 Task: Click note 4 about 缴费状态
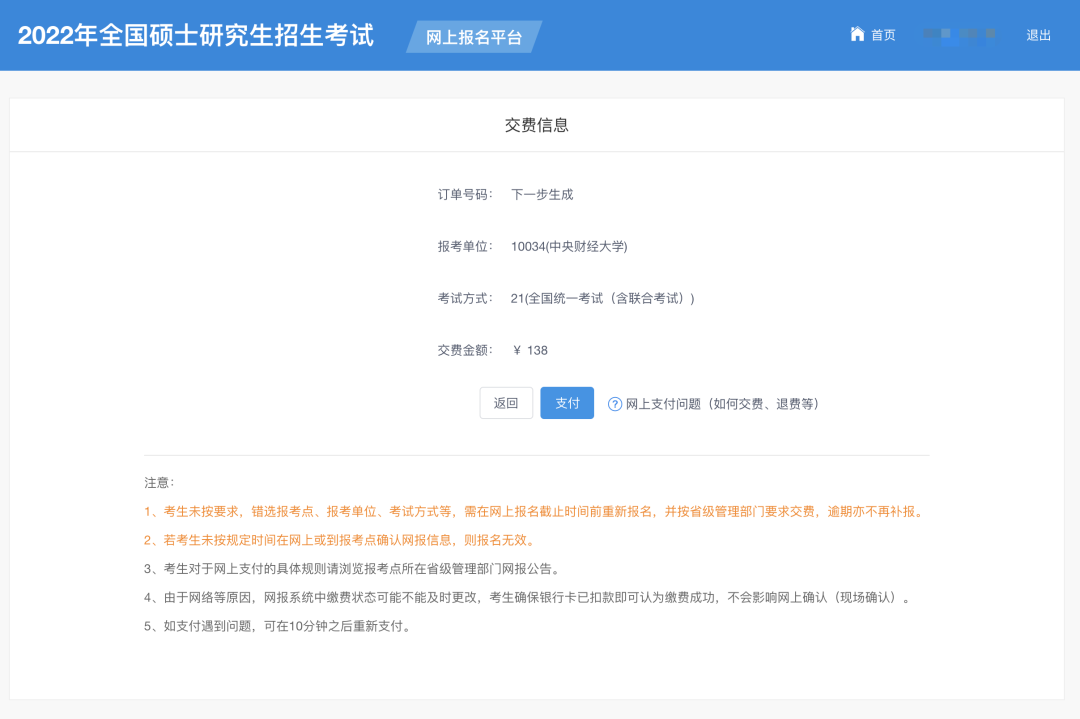coord(528,598)
